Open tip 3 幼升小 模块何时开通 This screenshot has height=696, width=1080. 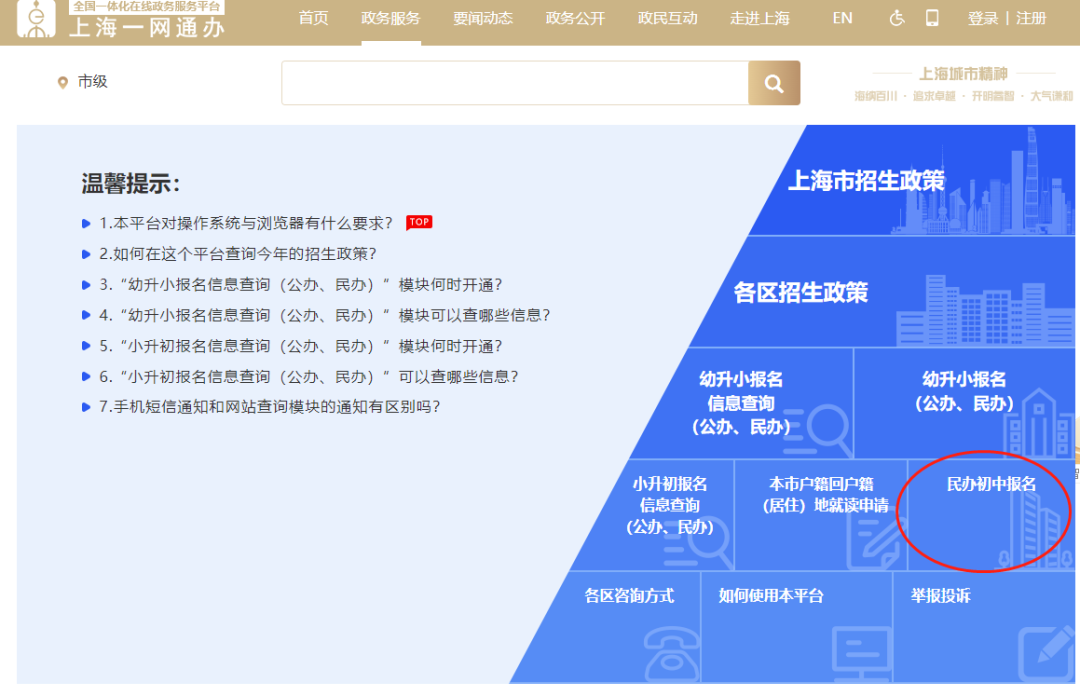pos(301,285)
